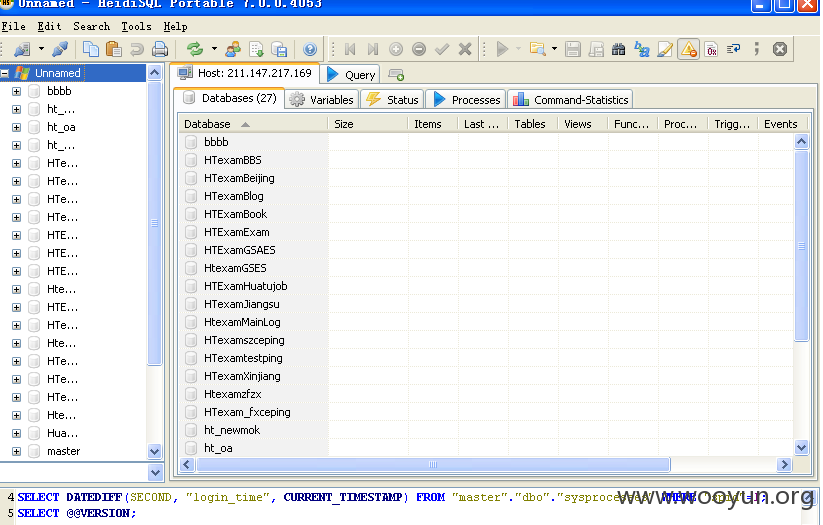Open the Processes tab
The width and height of the screenshot is (823, 525).
click(x=466, y=100)
